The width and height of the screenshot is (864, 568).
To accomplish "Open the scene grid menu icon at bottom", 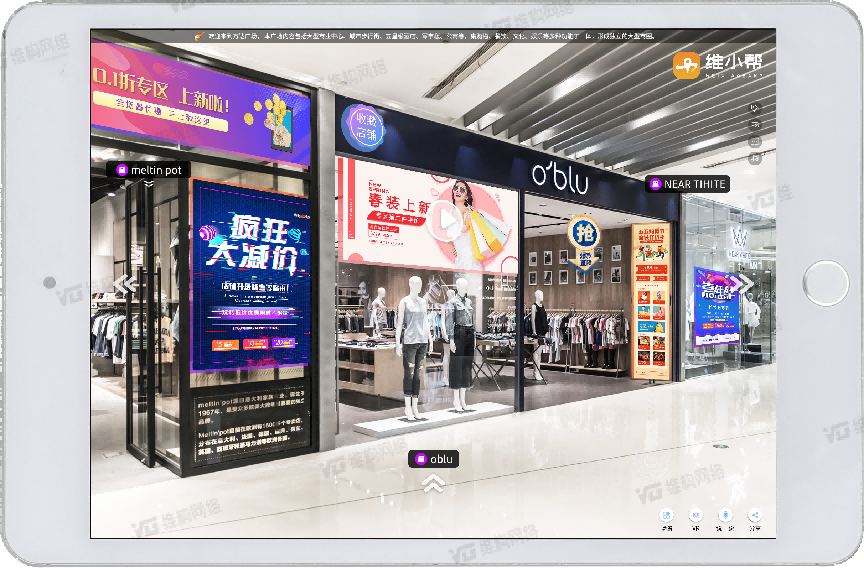I will [x=667, y=516].
